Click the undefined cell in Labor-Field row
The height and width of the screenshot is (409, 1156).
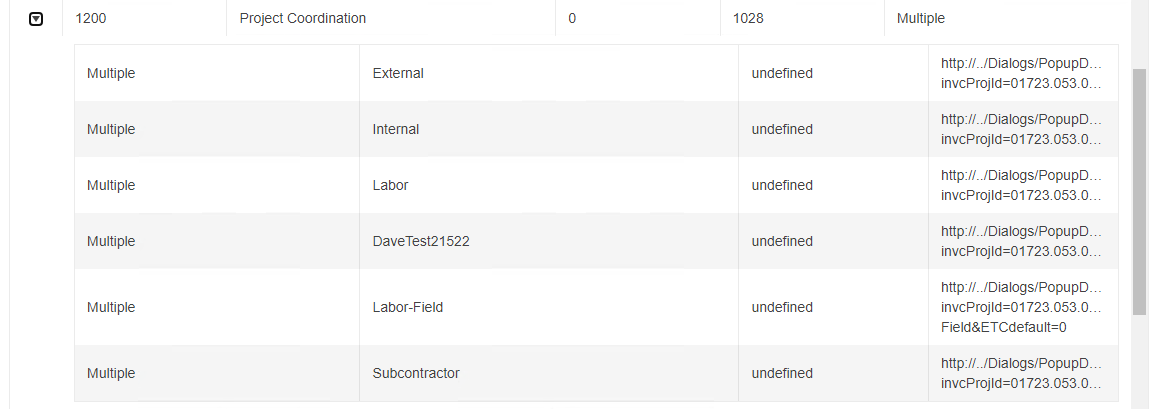pos(782,307)
